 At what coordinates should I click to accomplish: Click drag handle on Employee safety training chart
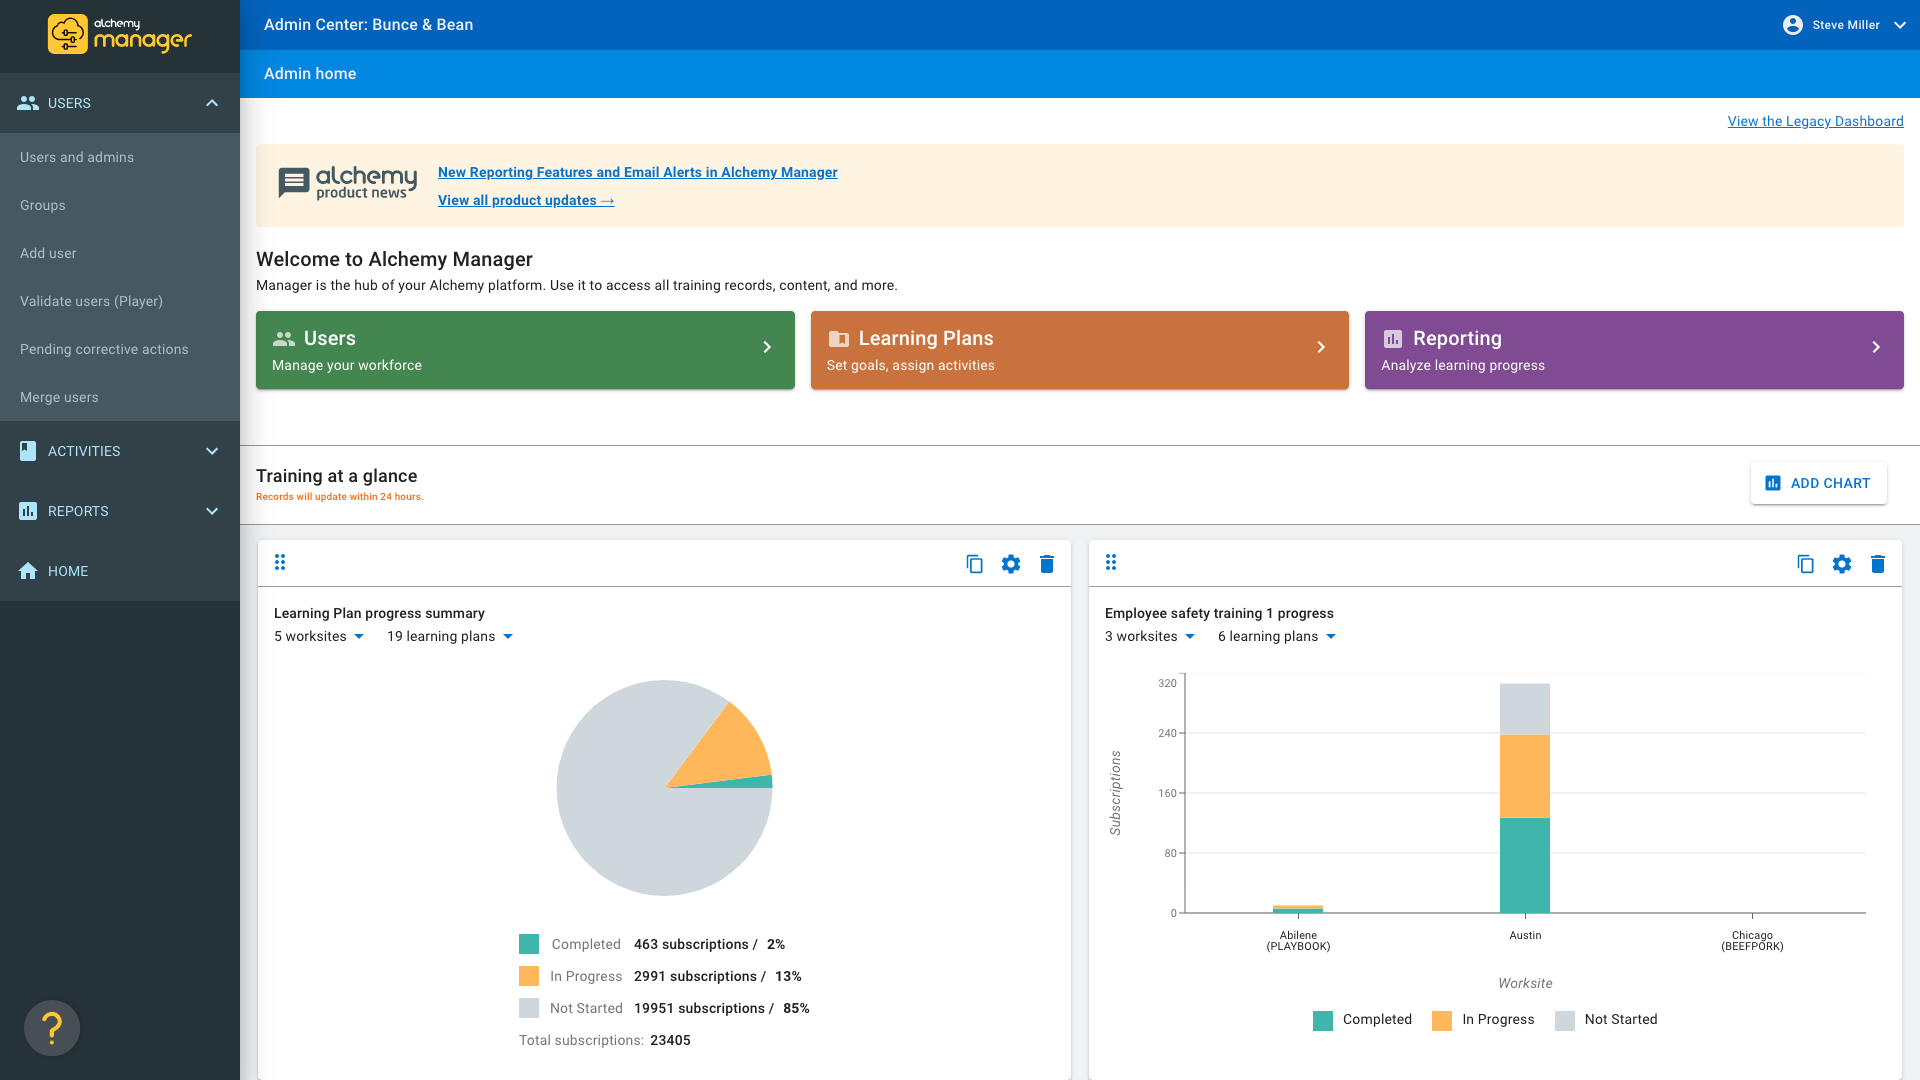pos(1111,563)
